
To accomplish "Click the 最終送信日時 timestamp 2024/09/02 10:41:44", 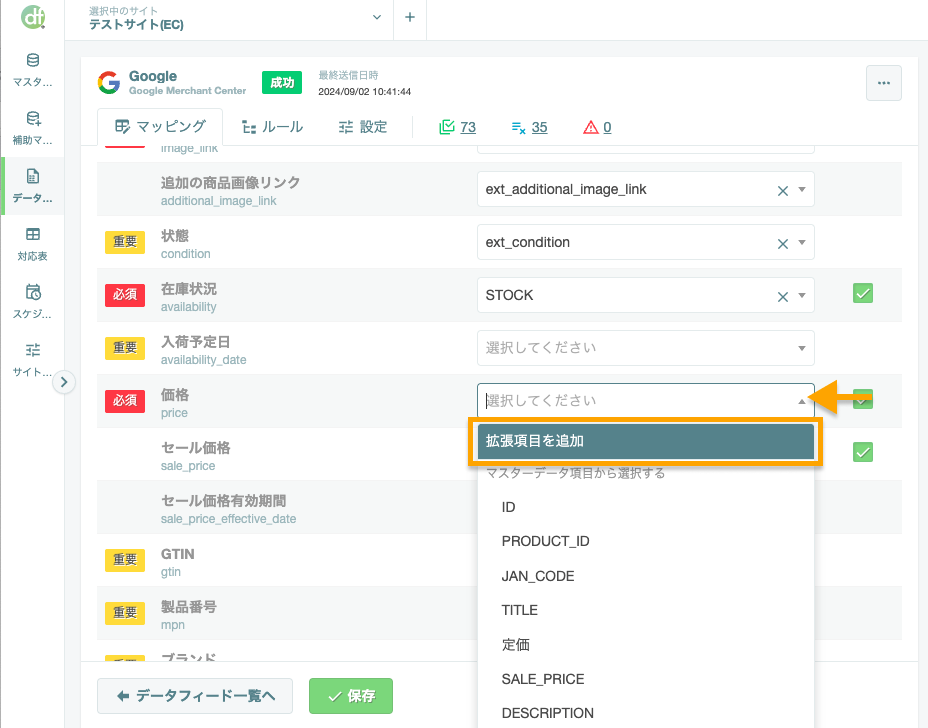I will (365, 92).
